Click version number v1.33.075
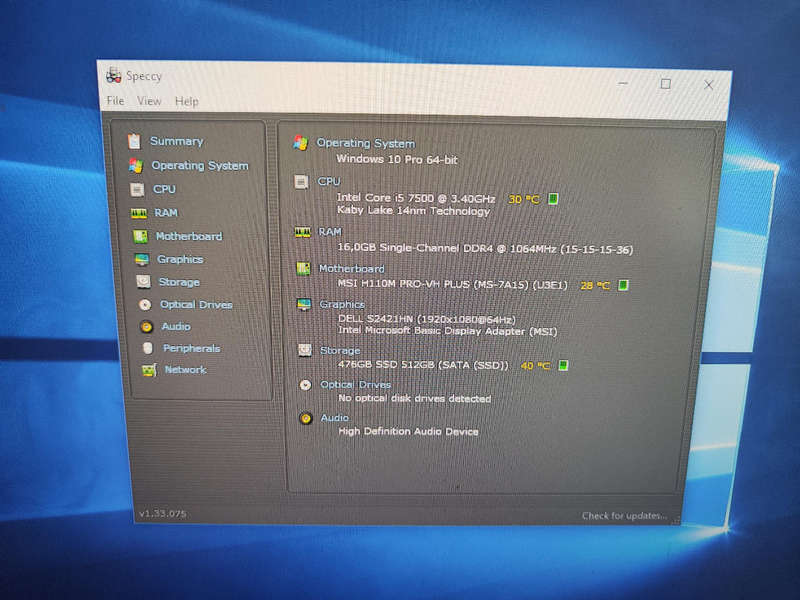The width and height of the screenshot is (800, 600). click(x=163, y=513)
